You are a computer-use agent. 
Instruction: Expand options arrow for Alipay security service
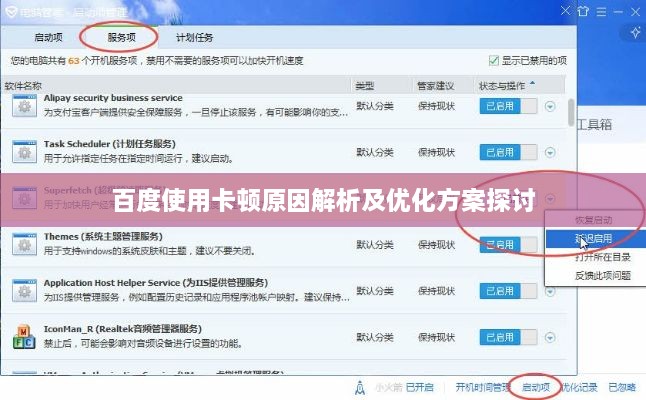[x=550, y=106]
